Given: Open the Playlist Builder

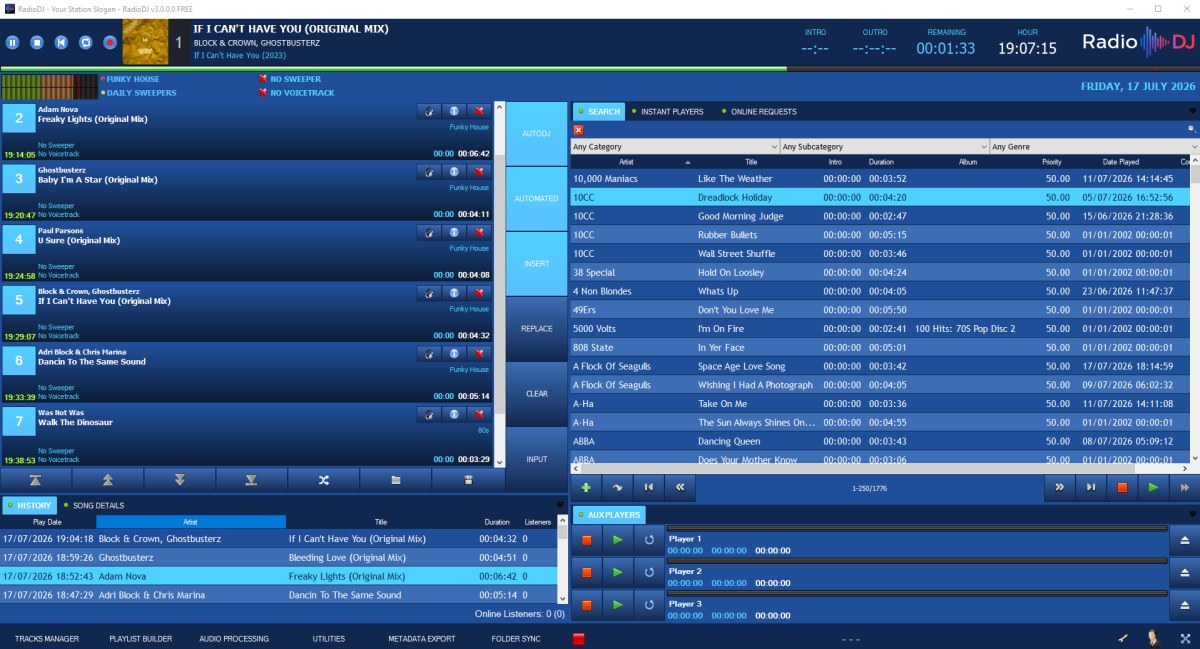Looking at the screenshot, I should click(141, 638).
